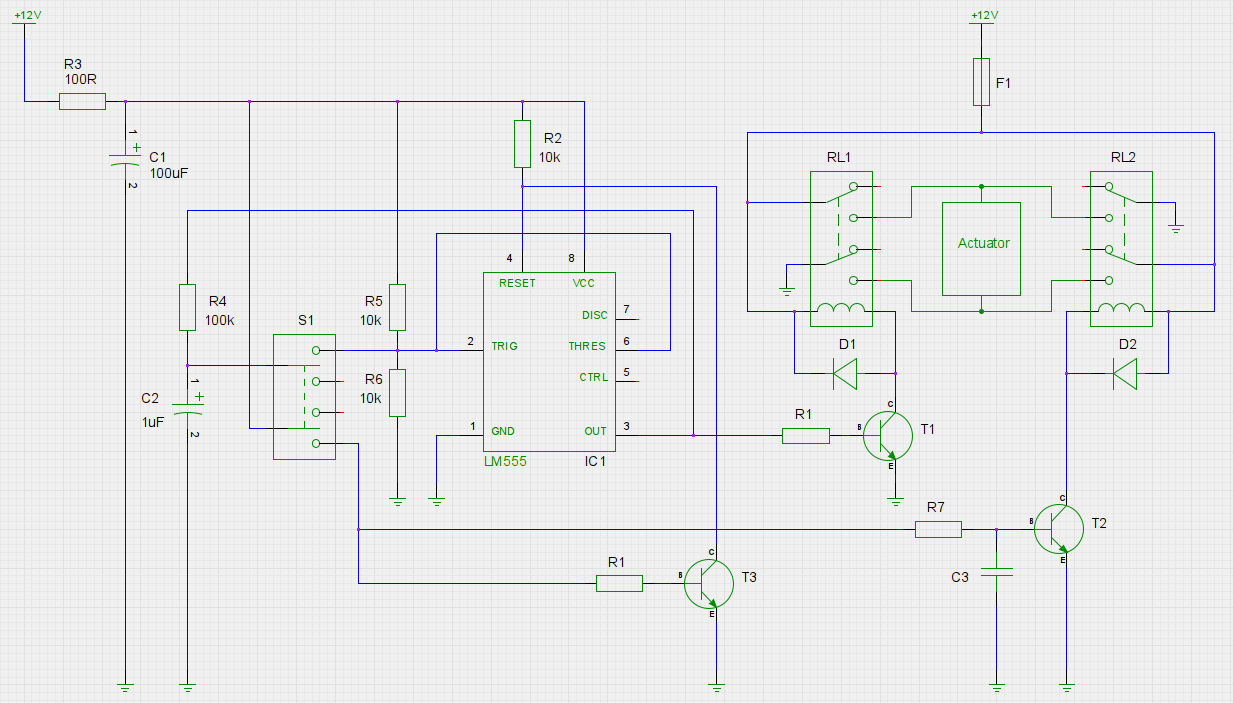The width and height of the screenshot is (1233, 703).
Task: Click the OUT pin label
Action: (x=595, y=431)
